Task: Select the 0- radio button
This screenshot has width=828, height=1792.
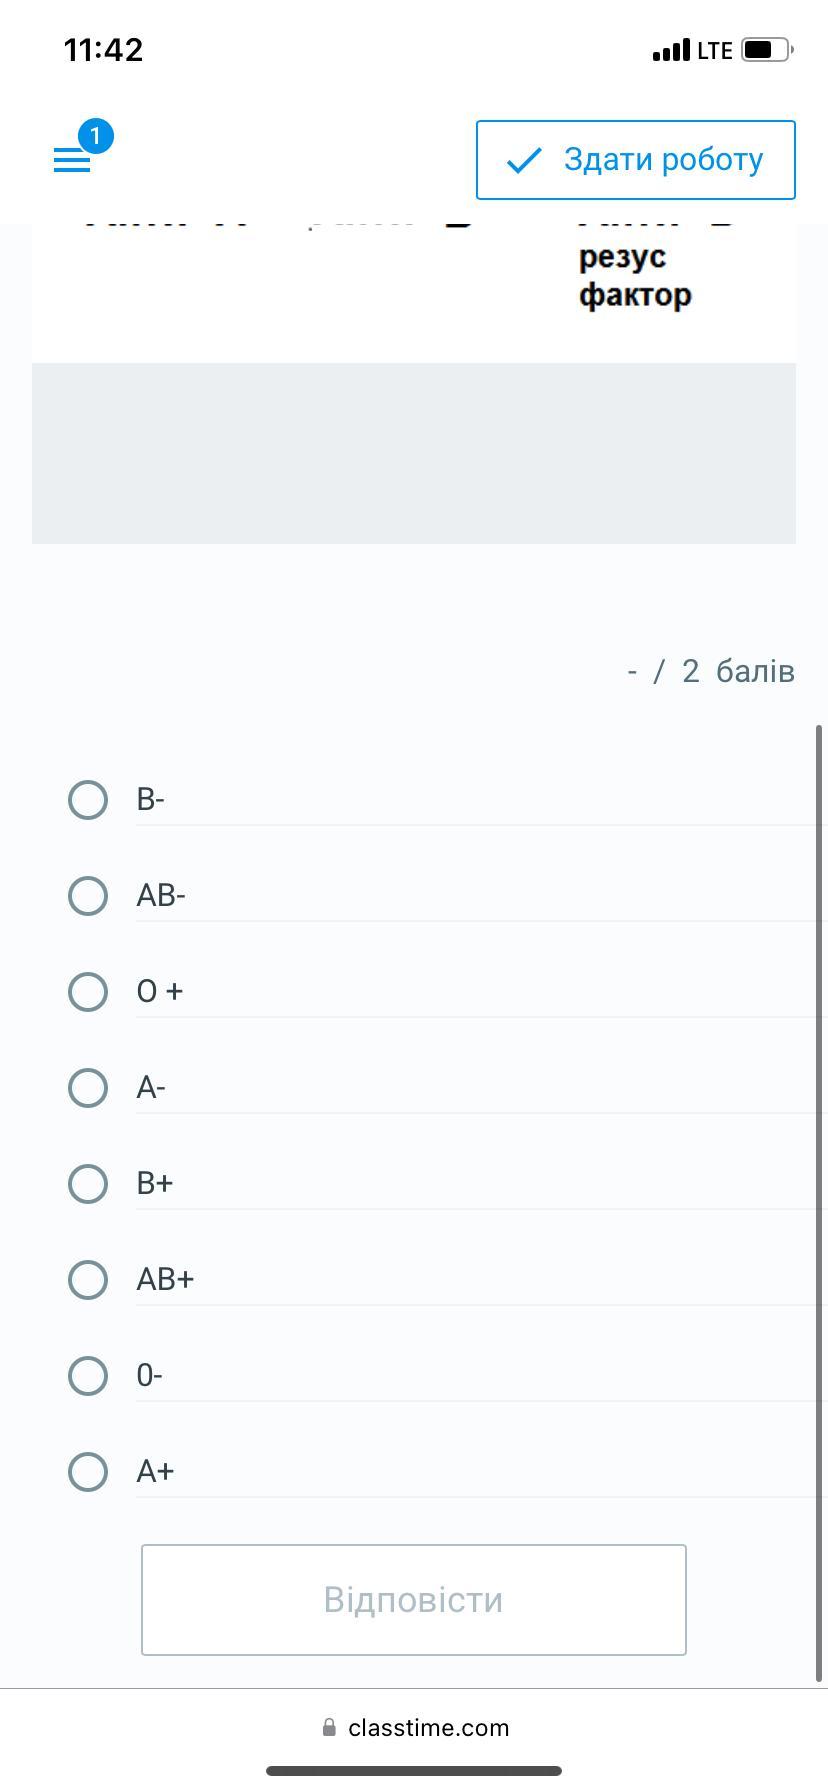Action: [x=88, y=1376]
